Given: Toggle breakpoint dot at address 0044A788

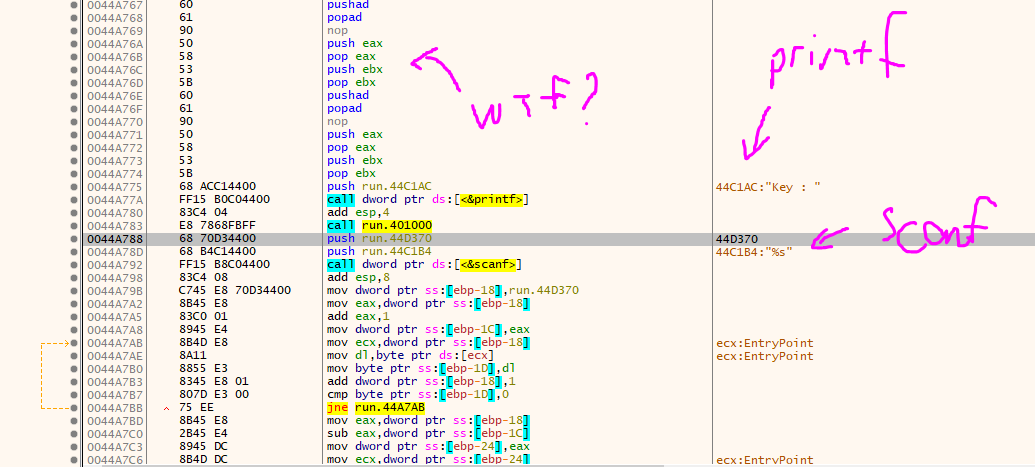Looking at the screenshot, I should pyautogui.click(x=74, y=238).
